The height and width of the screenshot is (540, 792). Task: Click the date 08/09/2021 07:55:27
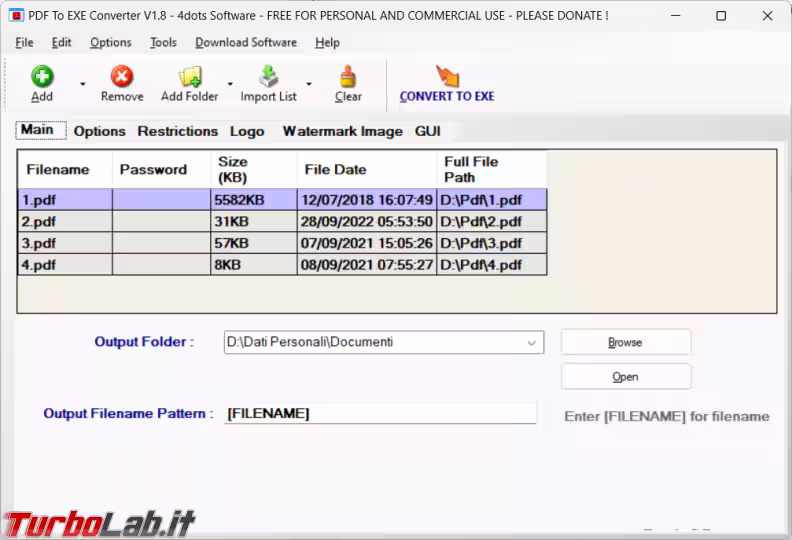click(367, 265)
